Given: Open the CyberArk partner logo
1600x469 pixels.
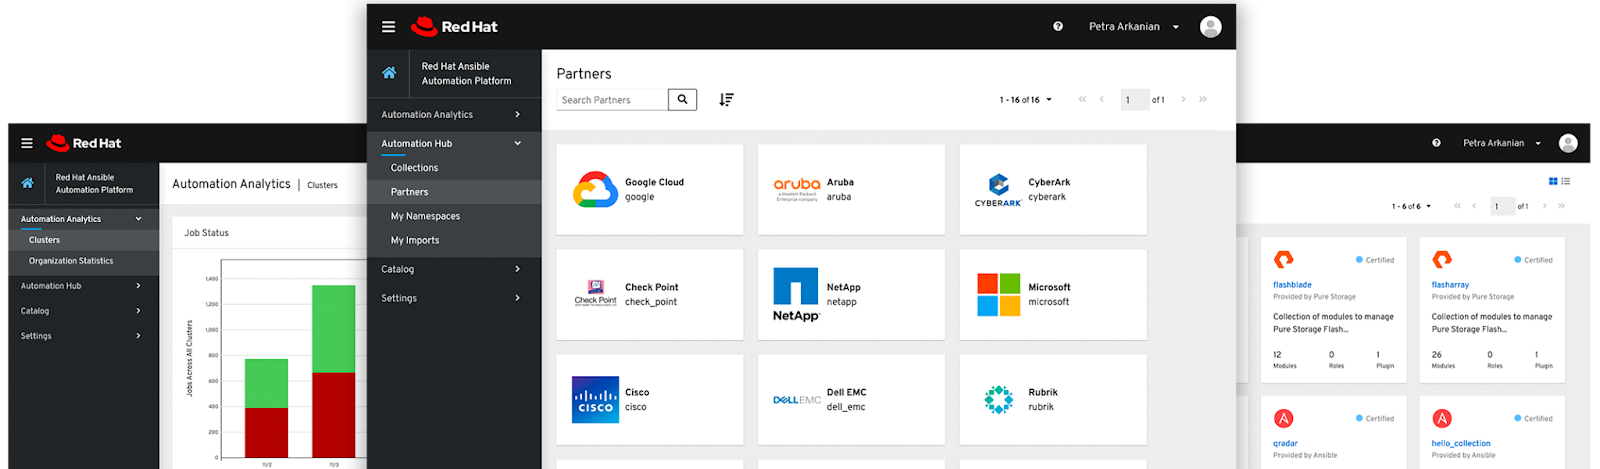Looking at the screenshot, I should pyautogui.click(x=998, y=190).
